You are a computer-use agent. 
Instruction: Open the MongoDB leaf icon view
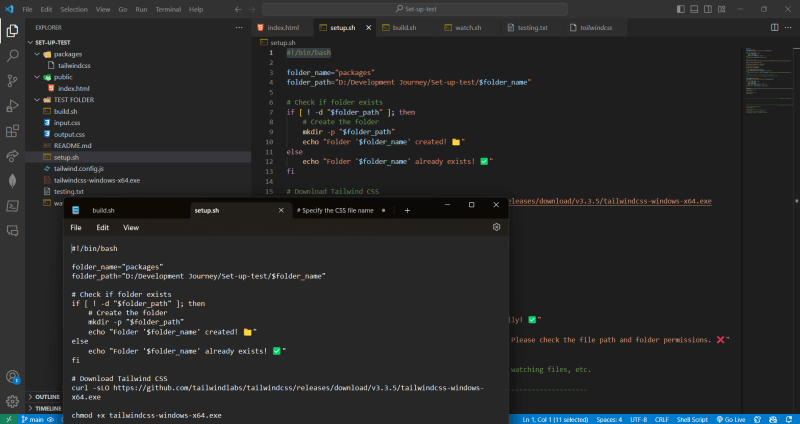pos(12,181)
